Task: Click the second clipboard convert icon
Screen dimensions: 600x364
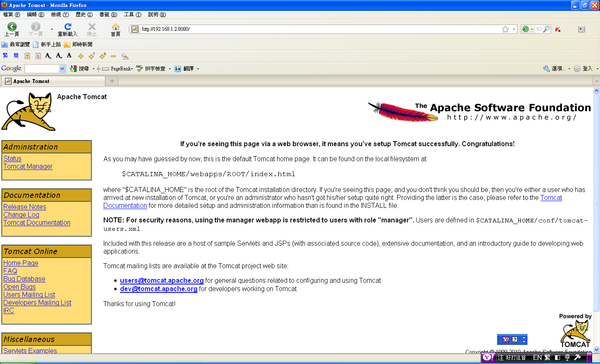Action: pyautogui.click(x=38, y=56)
